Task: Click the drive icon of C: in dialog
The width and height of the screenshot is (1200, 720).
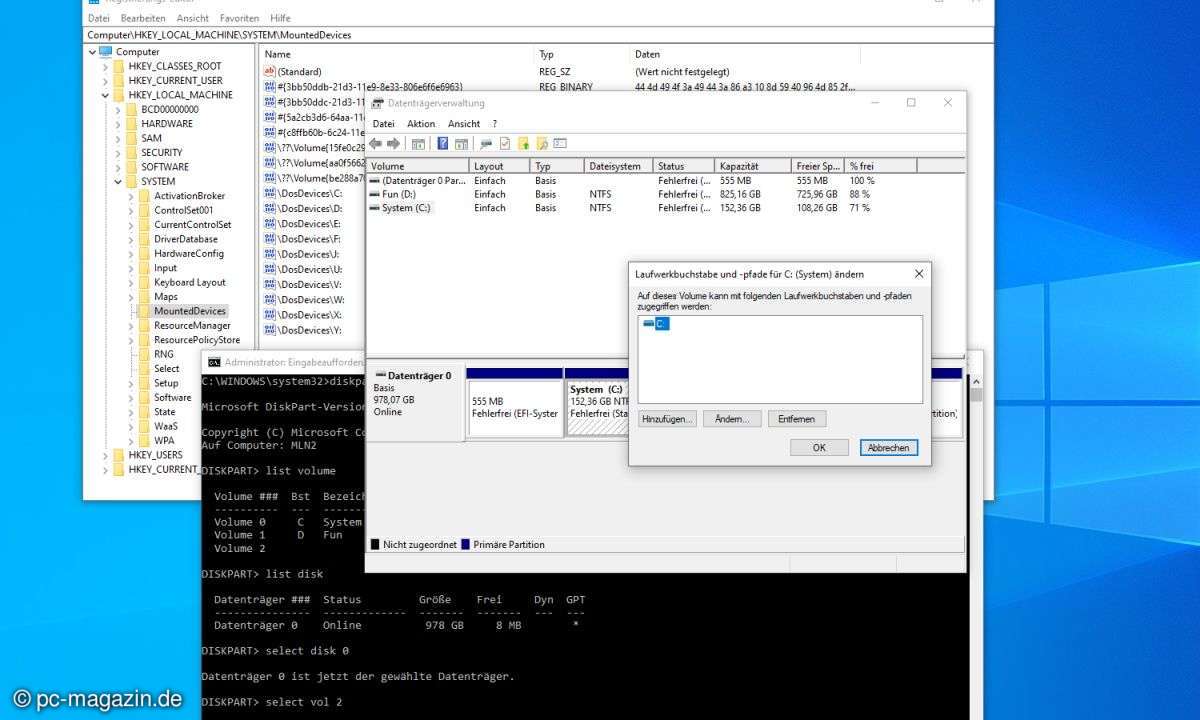Action: point(648,324)
